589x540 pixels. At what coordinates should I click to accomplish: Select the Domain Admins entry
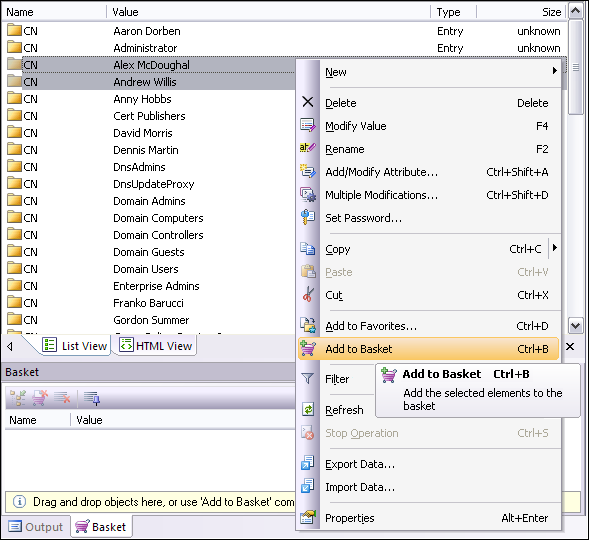click(149, 201)
